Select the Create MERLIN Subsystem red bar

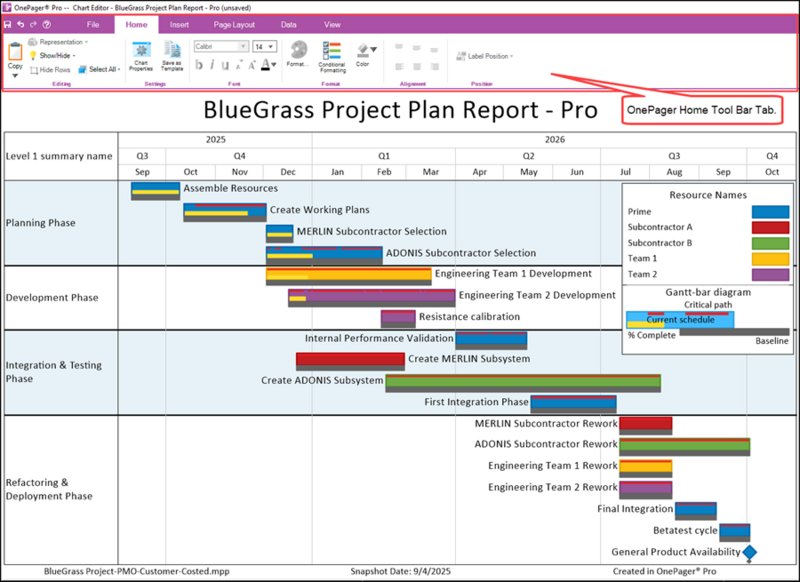tap(351, 360)
